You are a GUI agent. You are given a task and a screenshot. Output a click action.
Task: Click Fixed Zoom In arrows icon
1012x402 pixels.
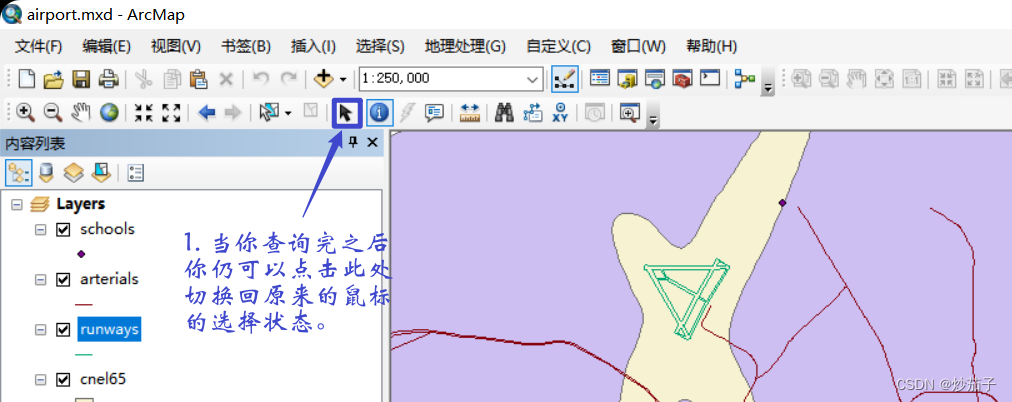pos(143,113)
